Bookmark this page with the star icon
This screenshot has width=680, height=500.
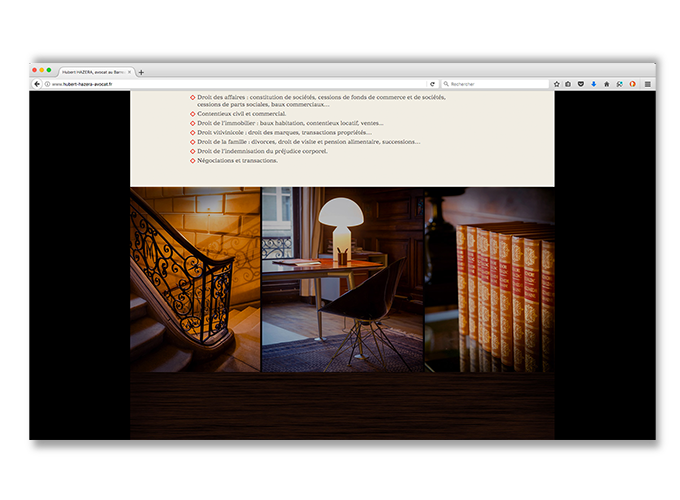(x=557, y=84)
